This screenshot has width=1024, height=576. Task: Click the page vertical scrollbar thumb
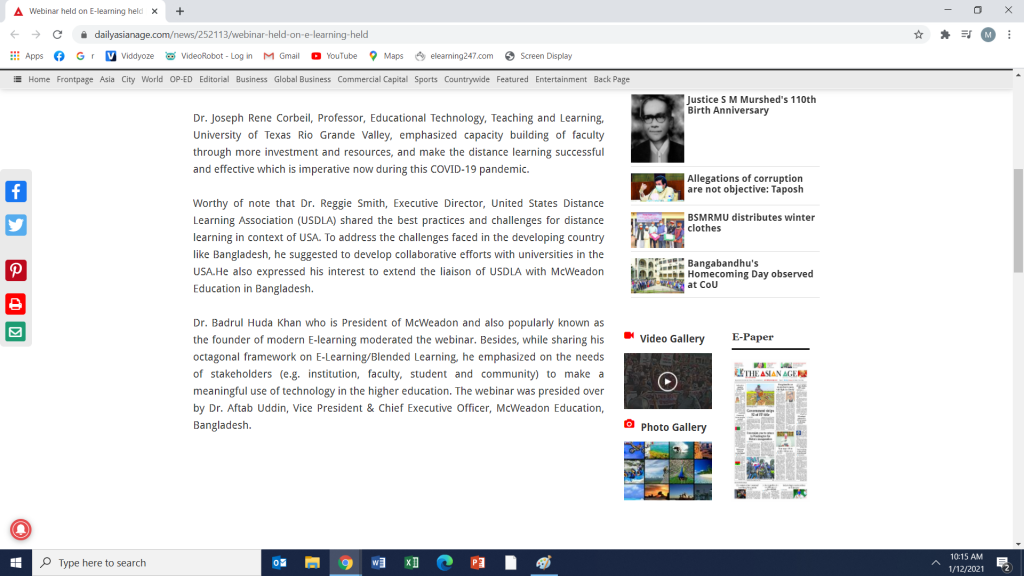pos(1018,221)
